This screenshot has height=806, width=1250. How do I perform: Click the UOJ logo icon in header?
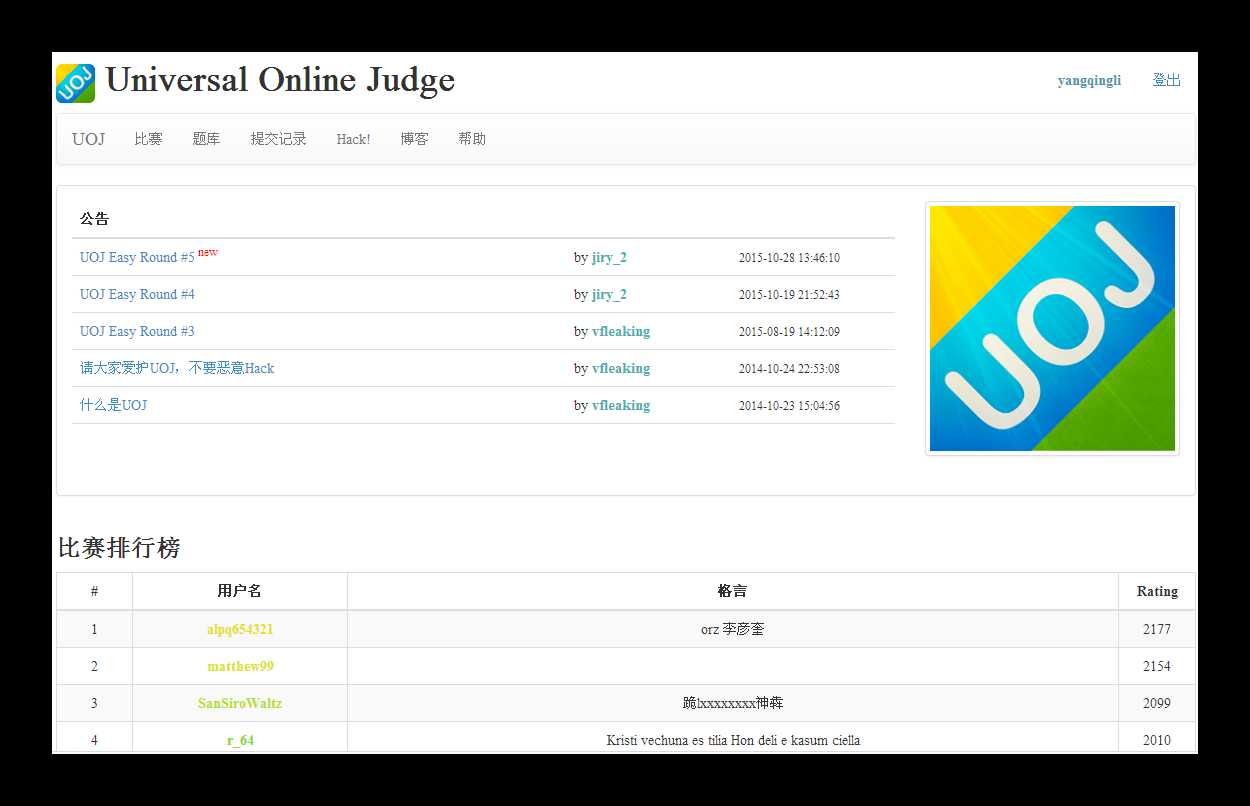(75, 83)
